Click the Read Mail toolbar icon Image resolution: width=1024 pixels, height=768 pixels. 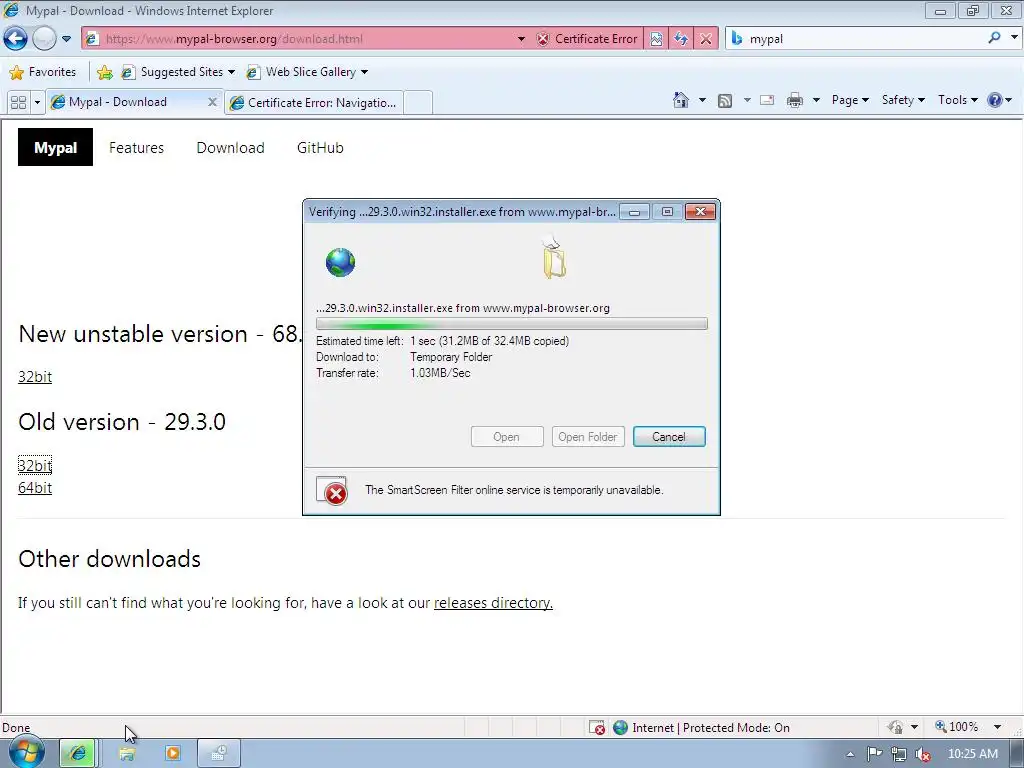pyautogui.click(x=767, y=100)
